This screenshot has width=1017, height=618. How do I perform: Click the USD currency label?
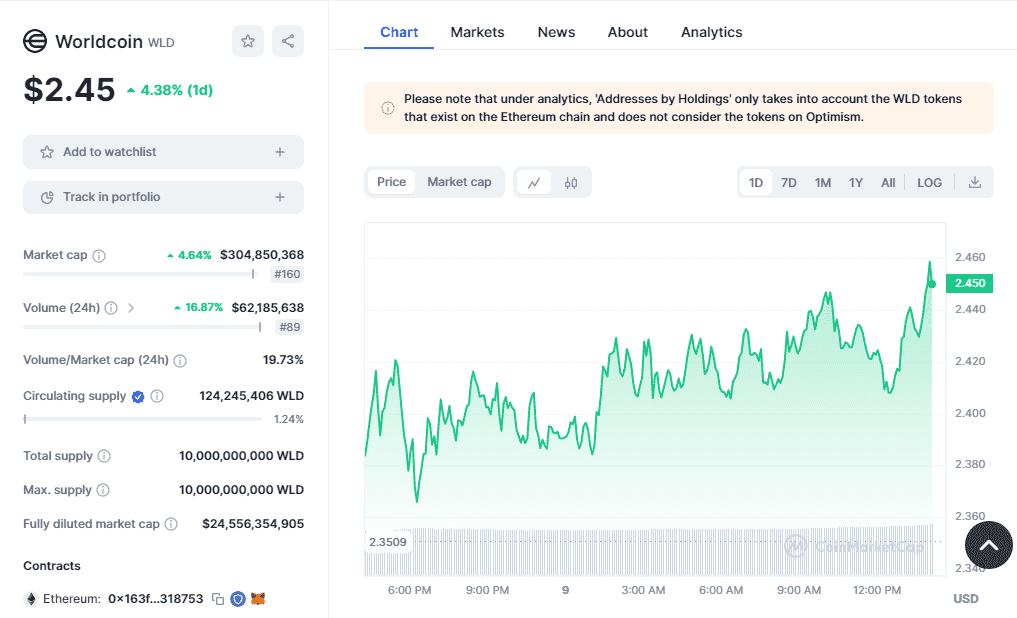pyautogui.click(x=966, y=599)
